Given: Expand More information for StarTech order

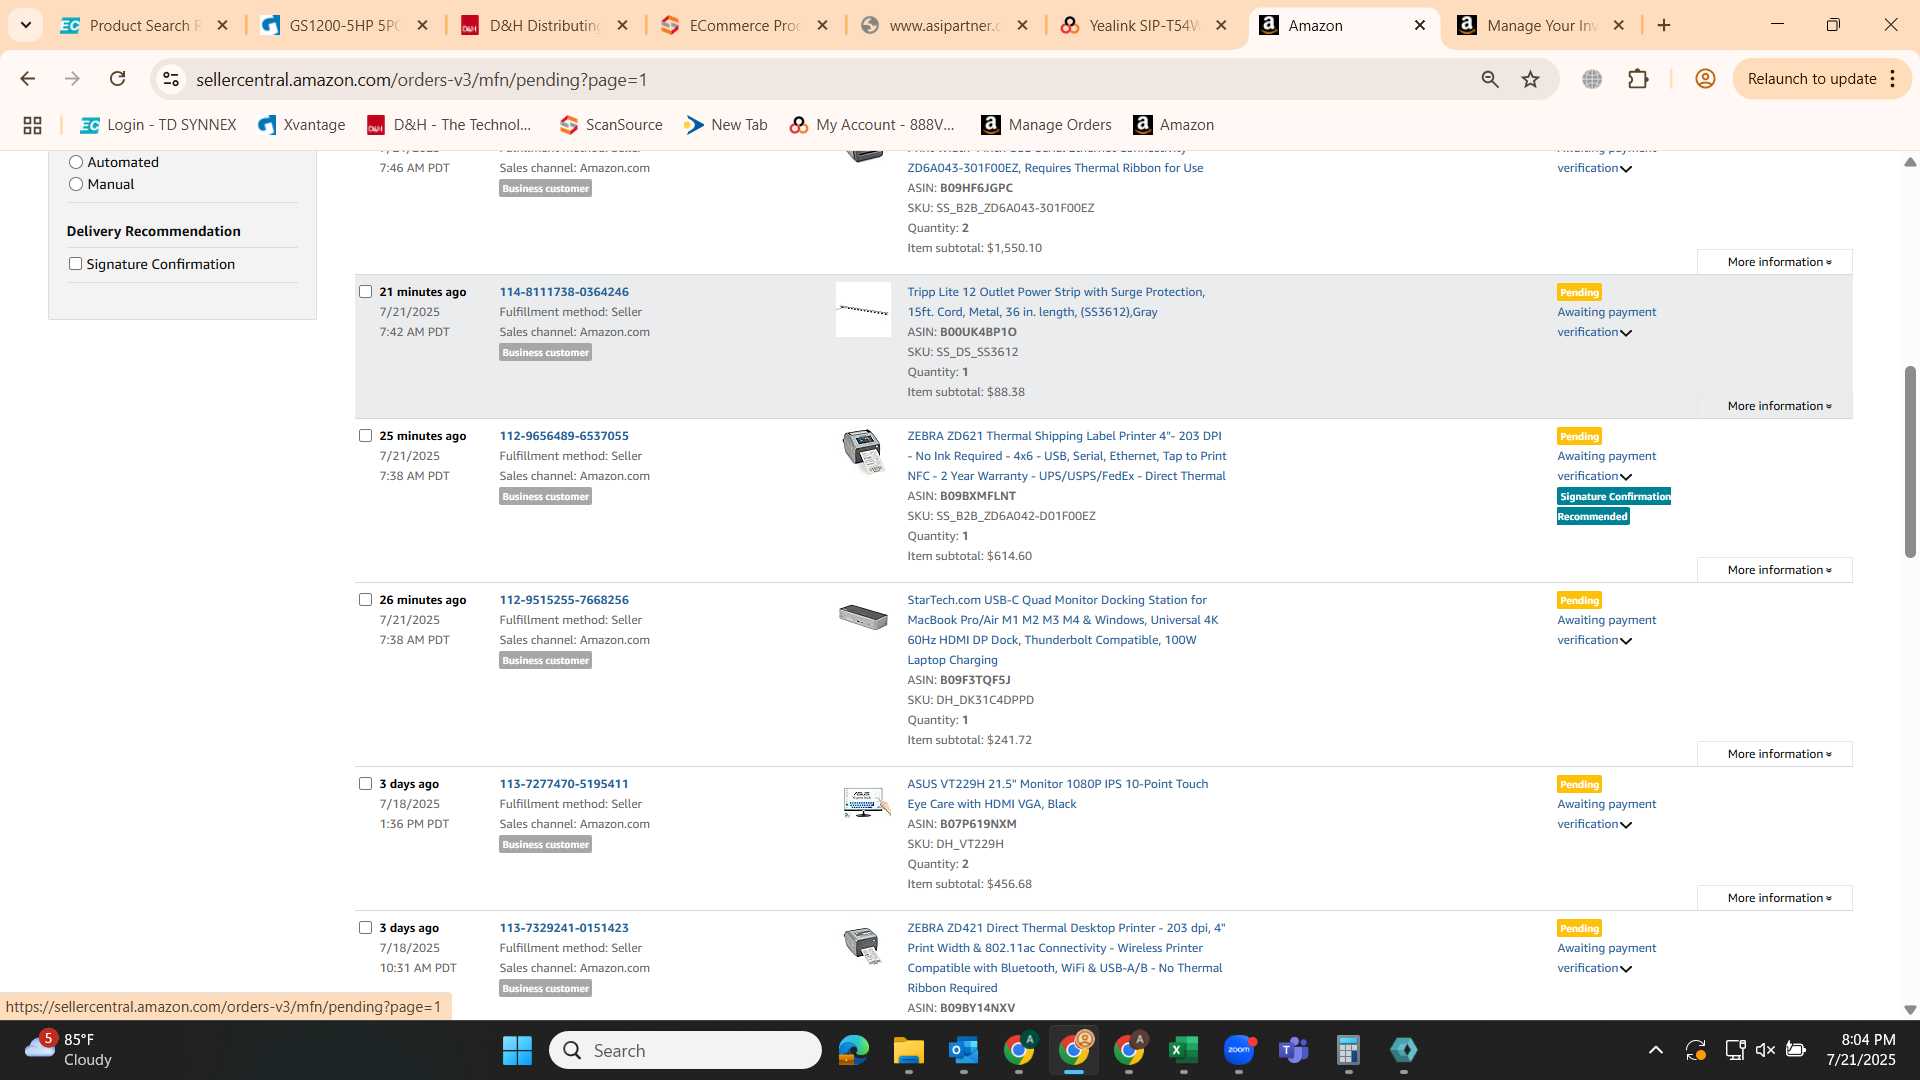Looking at the screenshot, I should (x=1774, y=754).
